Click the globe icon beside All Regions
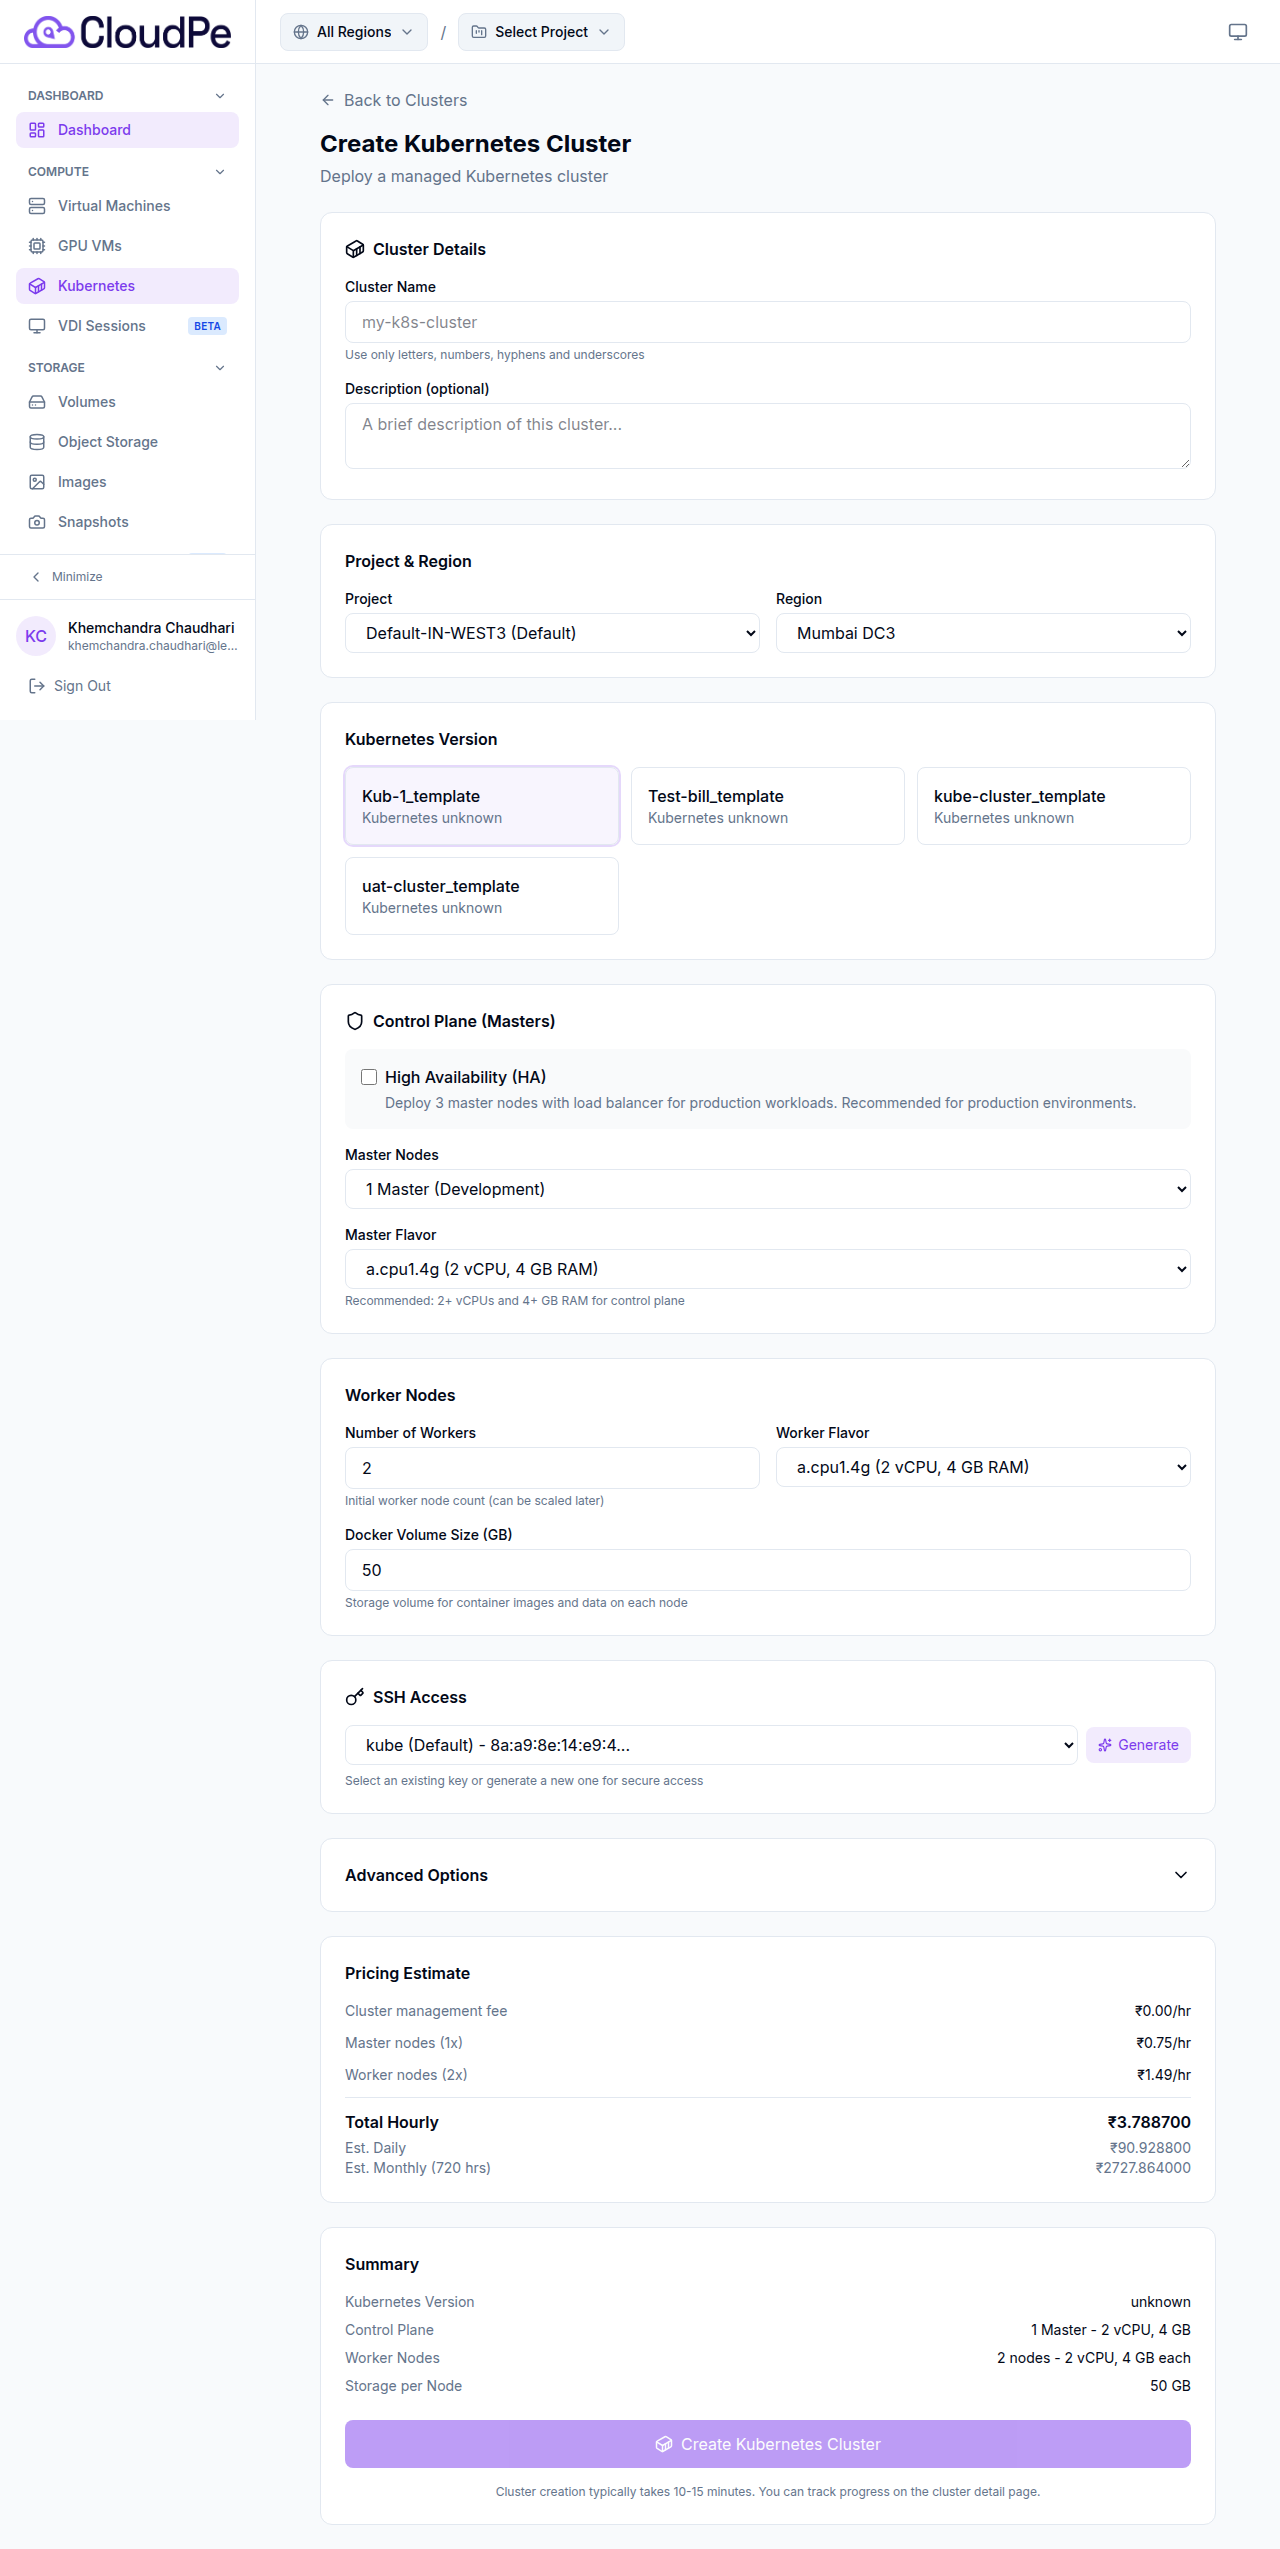Image resolution: width=1280 pixels, height=2549 pixels. pos(301,32)
